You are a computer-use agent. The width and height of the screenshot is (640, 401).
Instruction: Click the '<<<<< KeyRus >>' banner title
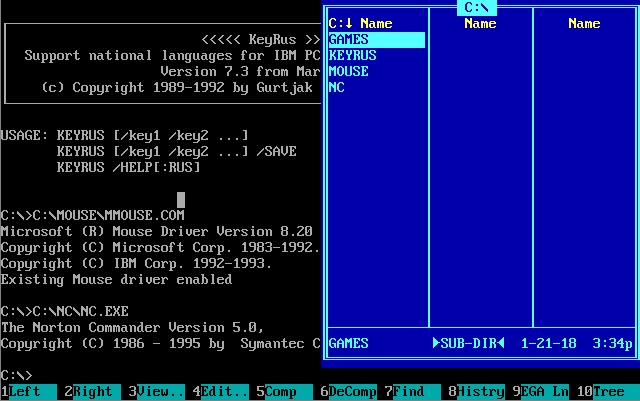(260, 40)
